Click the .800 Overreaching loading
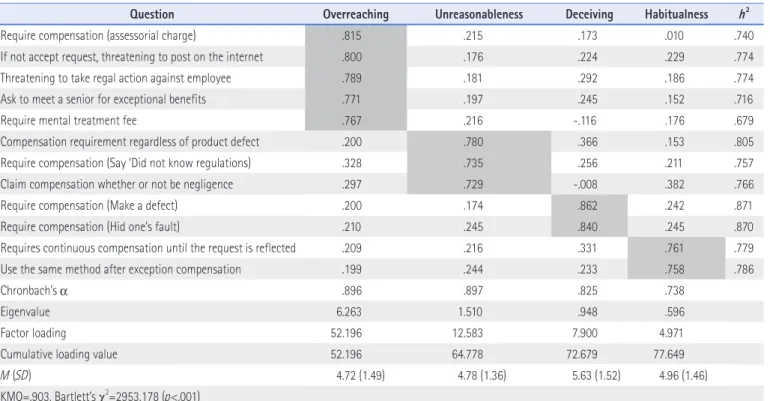The image size is (770, 401). click(x=352, y=57)
